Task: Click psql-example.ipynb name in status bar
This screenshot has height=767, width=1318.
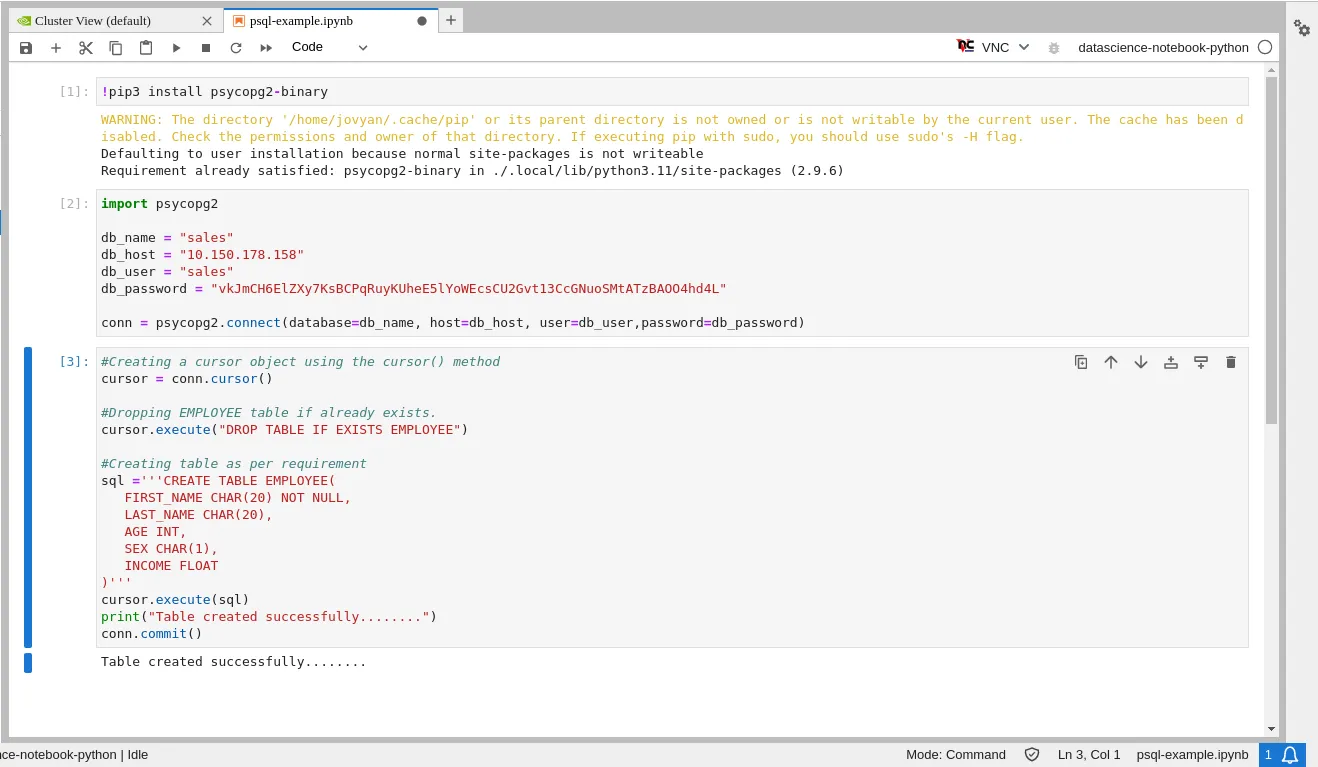Action: tap(1193, 755)
